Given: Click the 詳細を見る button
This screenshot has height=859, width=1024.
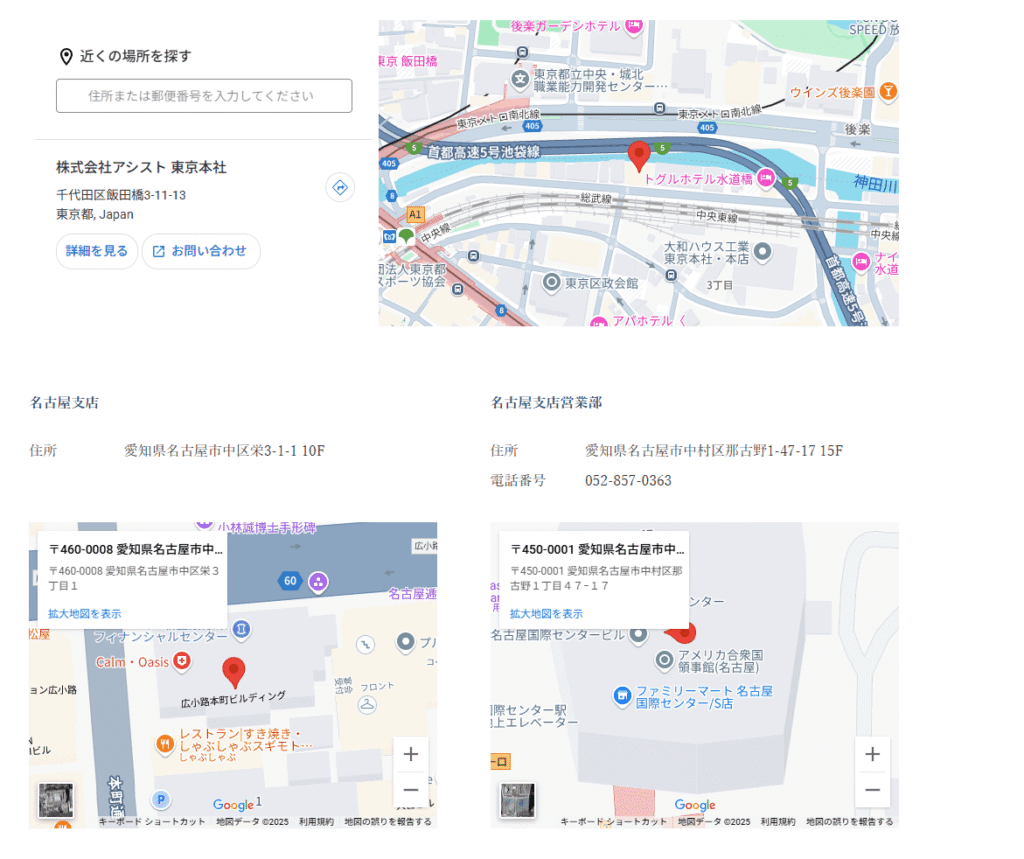Looking at the screenshot, I should [97, 251].
